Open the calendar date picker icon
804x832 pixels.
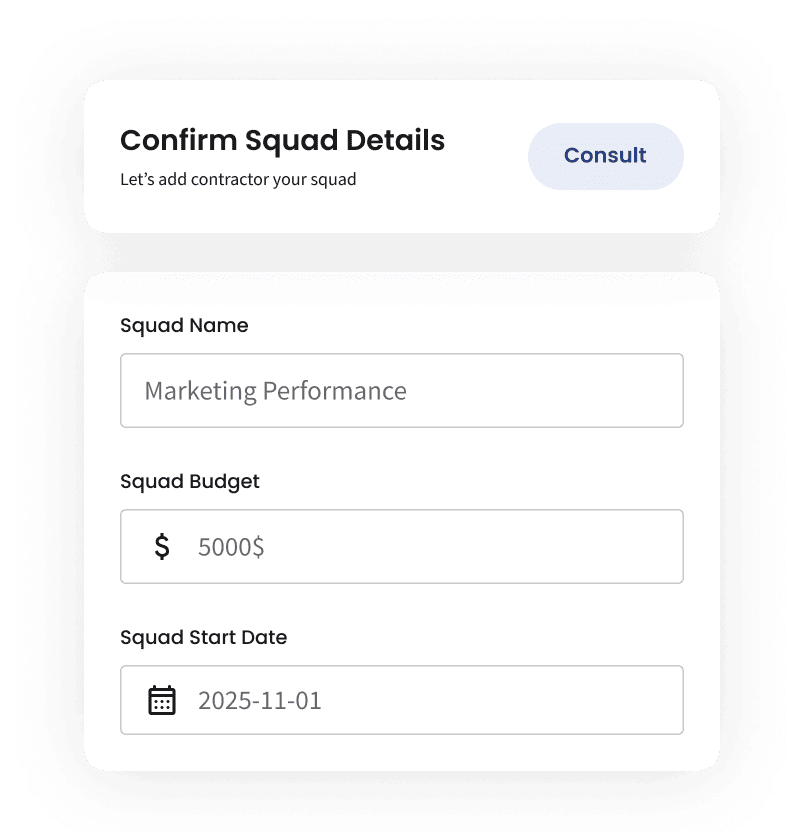click(162, 700)
